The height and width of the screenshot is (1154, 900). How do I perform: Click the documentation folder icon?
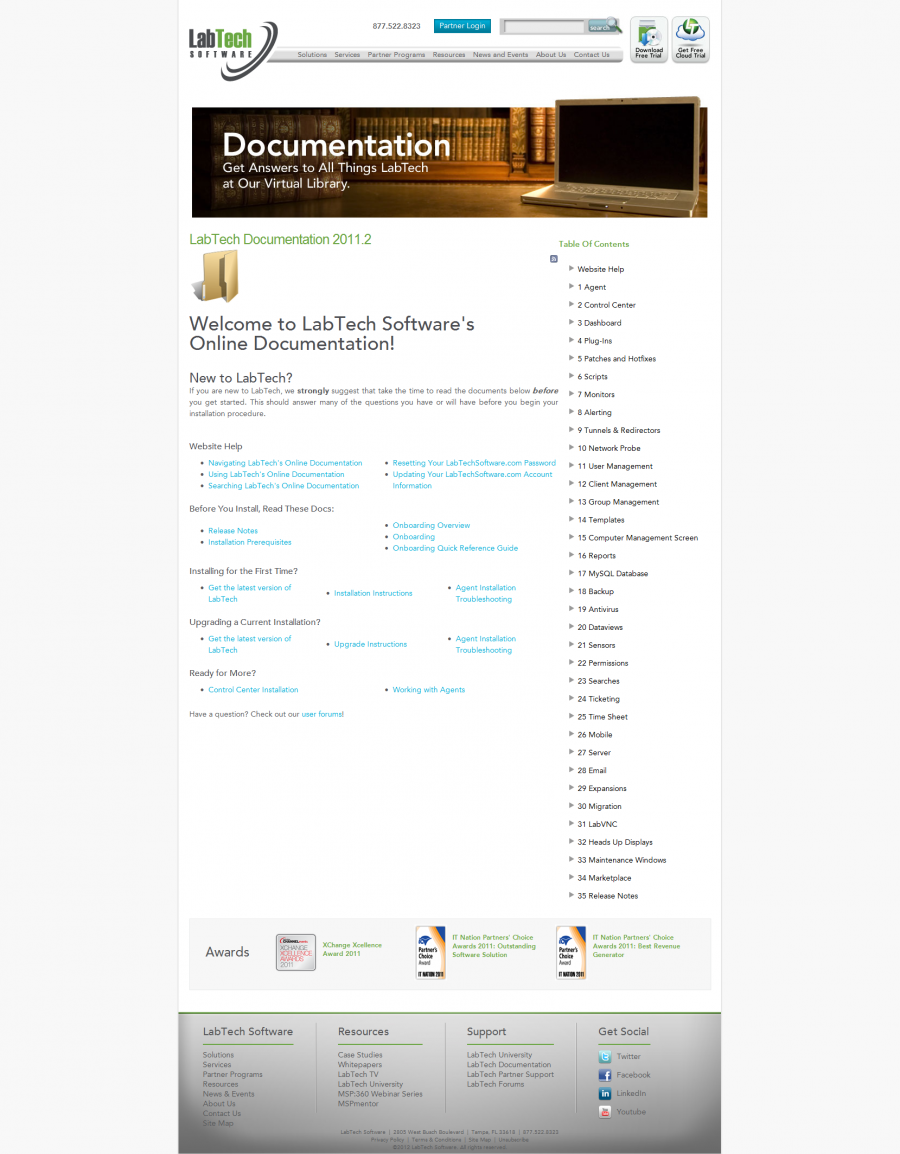tap(216, 276)
